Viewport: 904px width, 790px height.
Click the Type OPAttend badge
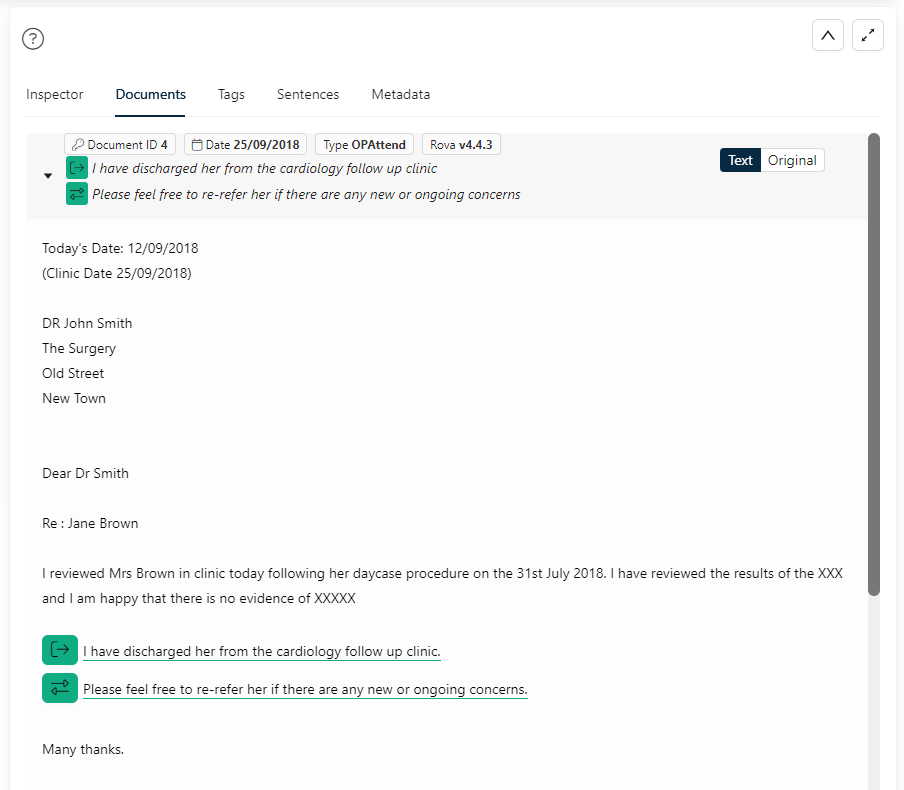(364, 145)
